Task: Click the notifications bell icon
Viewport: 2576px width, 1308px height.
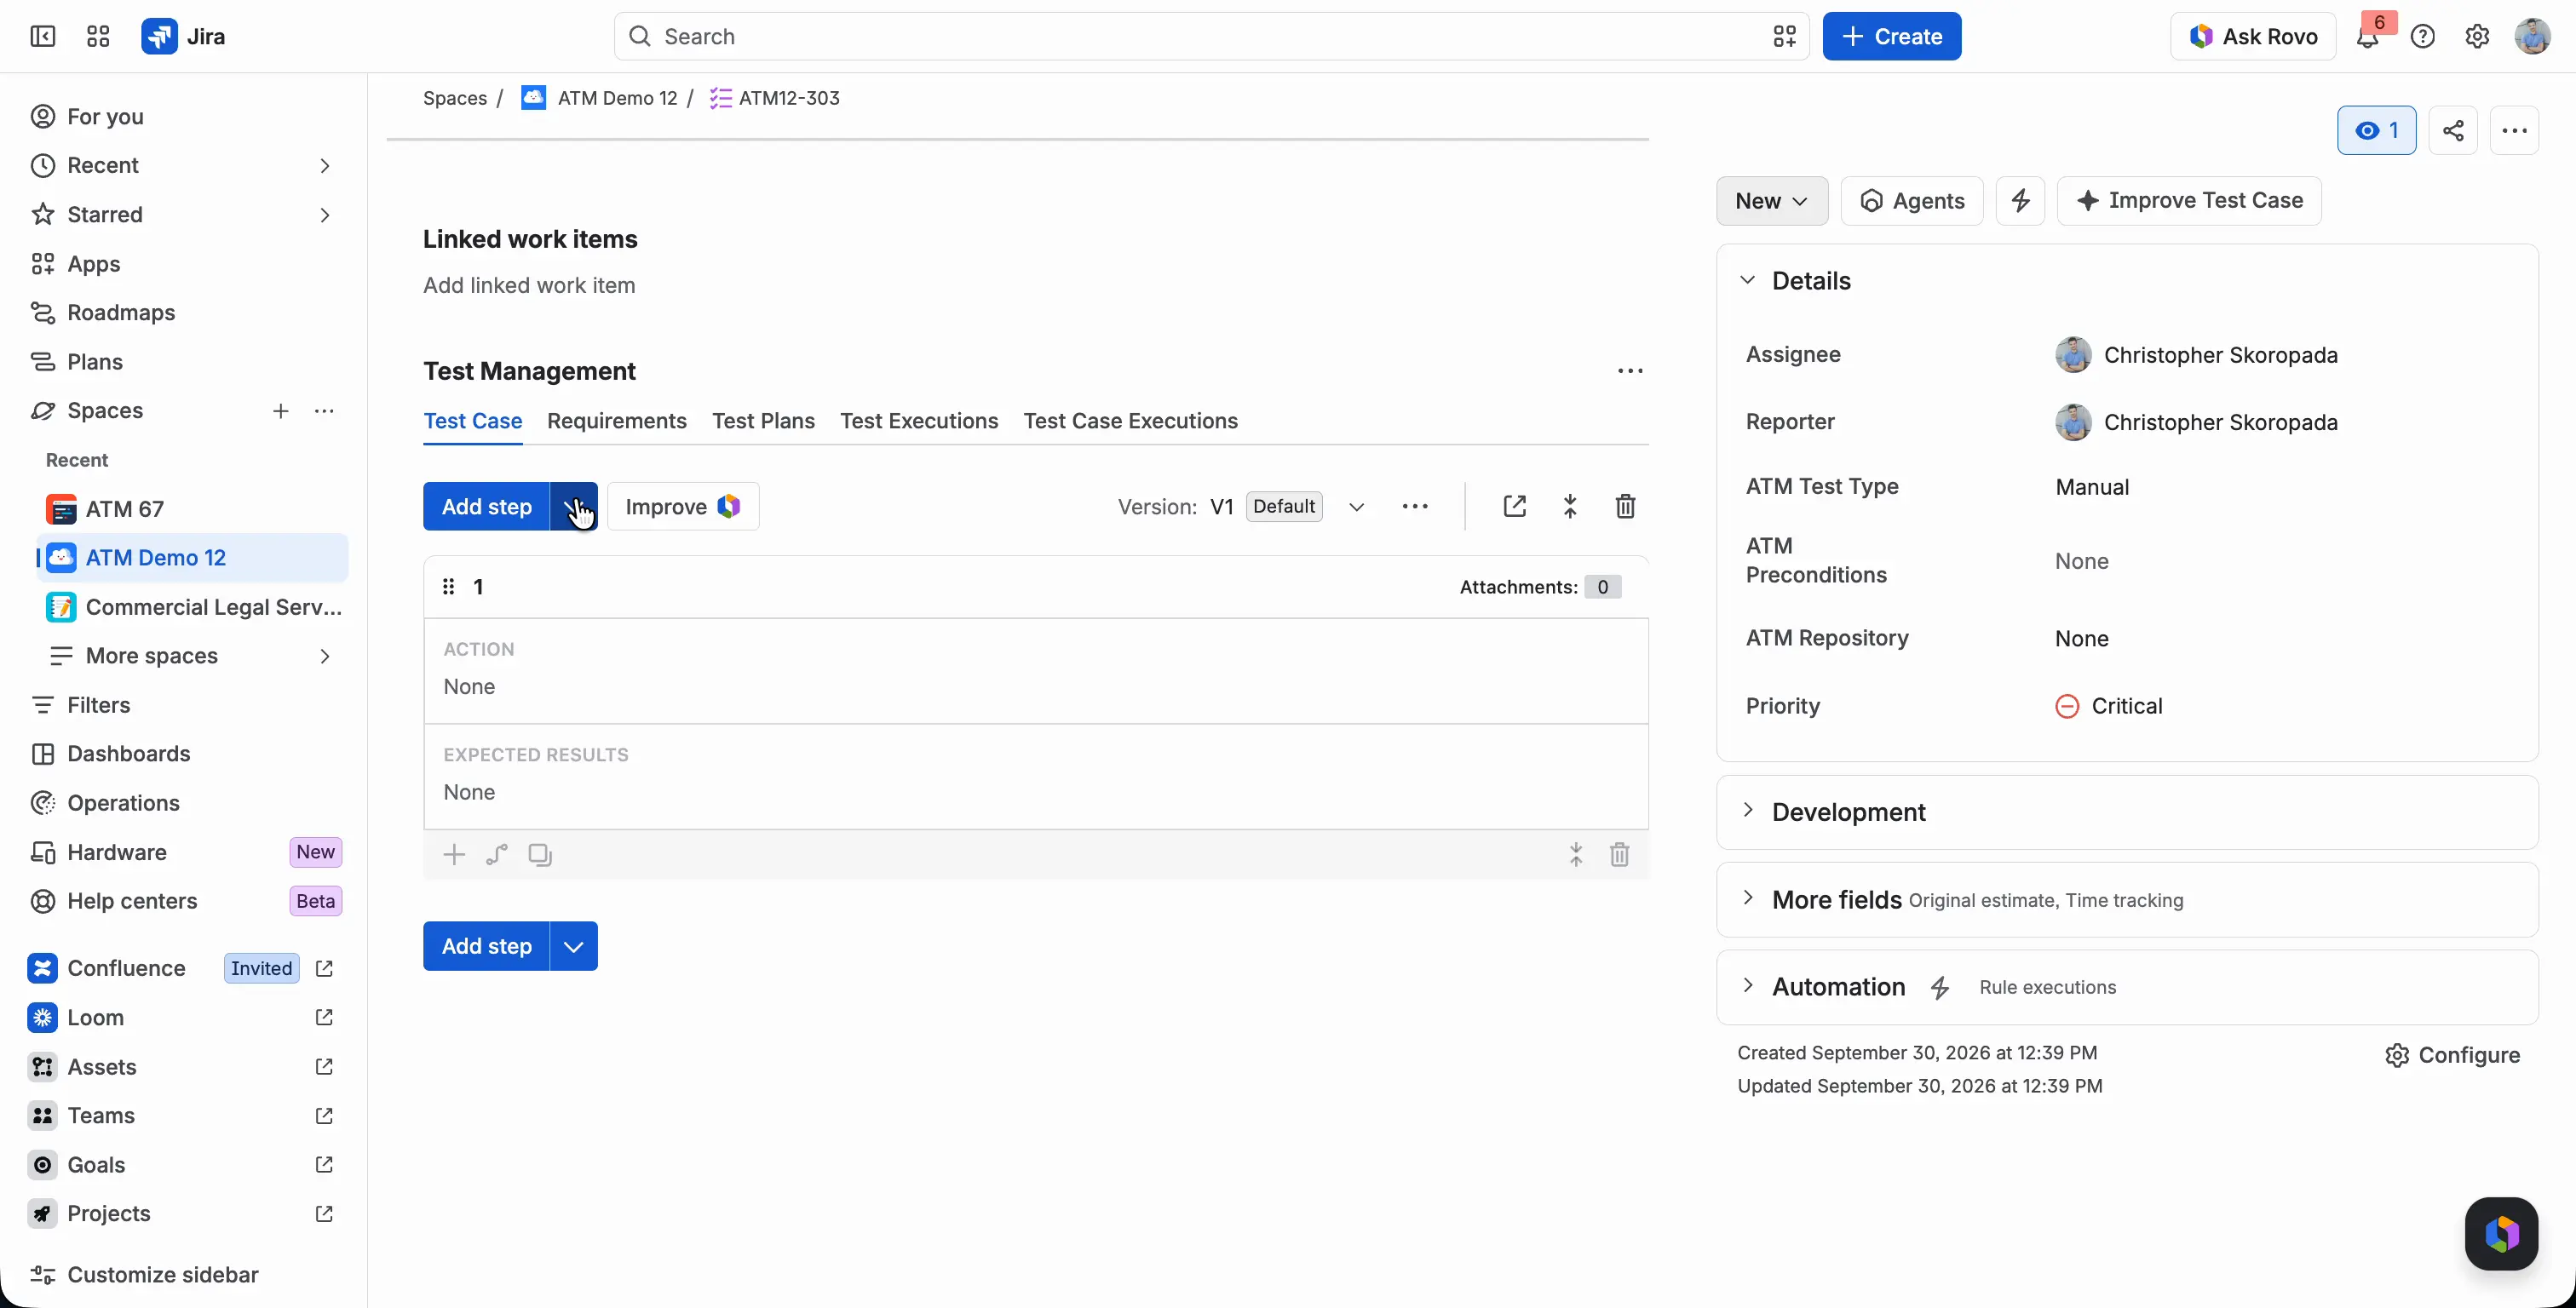Action: [x=2367, y=37]
